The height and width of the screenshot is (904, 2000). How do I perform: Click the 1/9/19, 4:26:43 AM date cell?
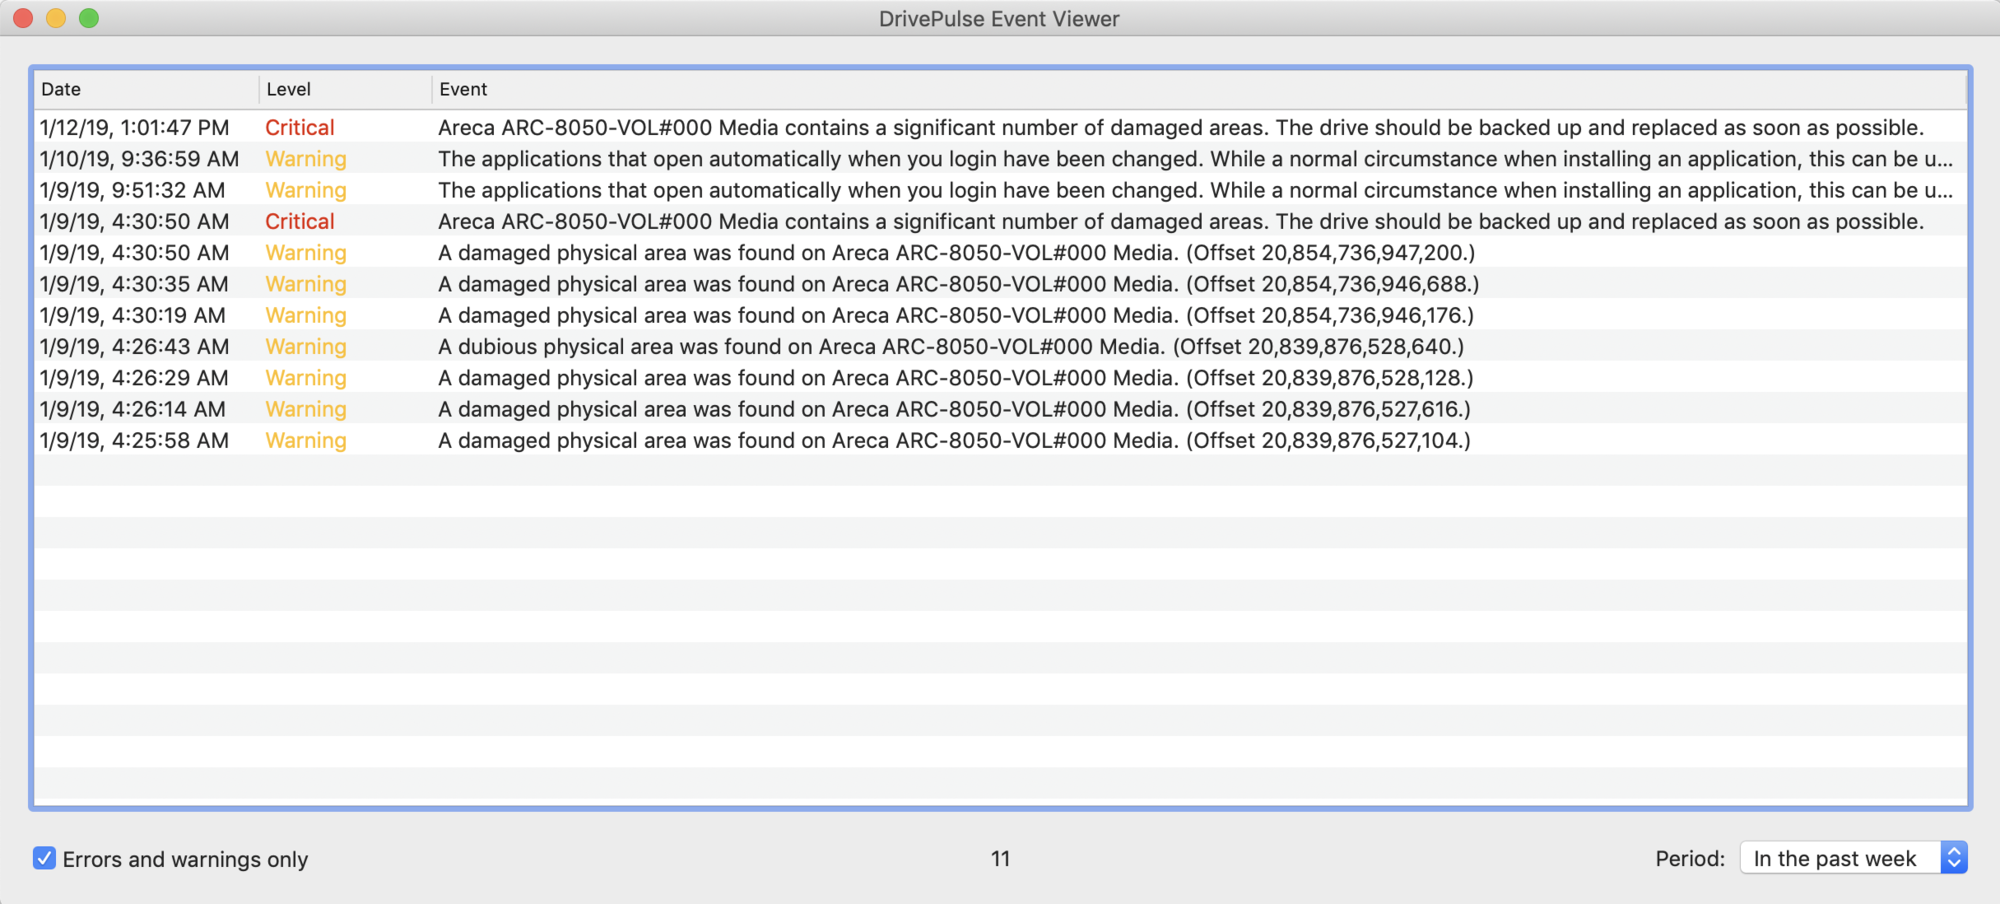[x=135, y=347]
